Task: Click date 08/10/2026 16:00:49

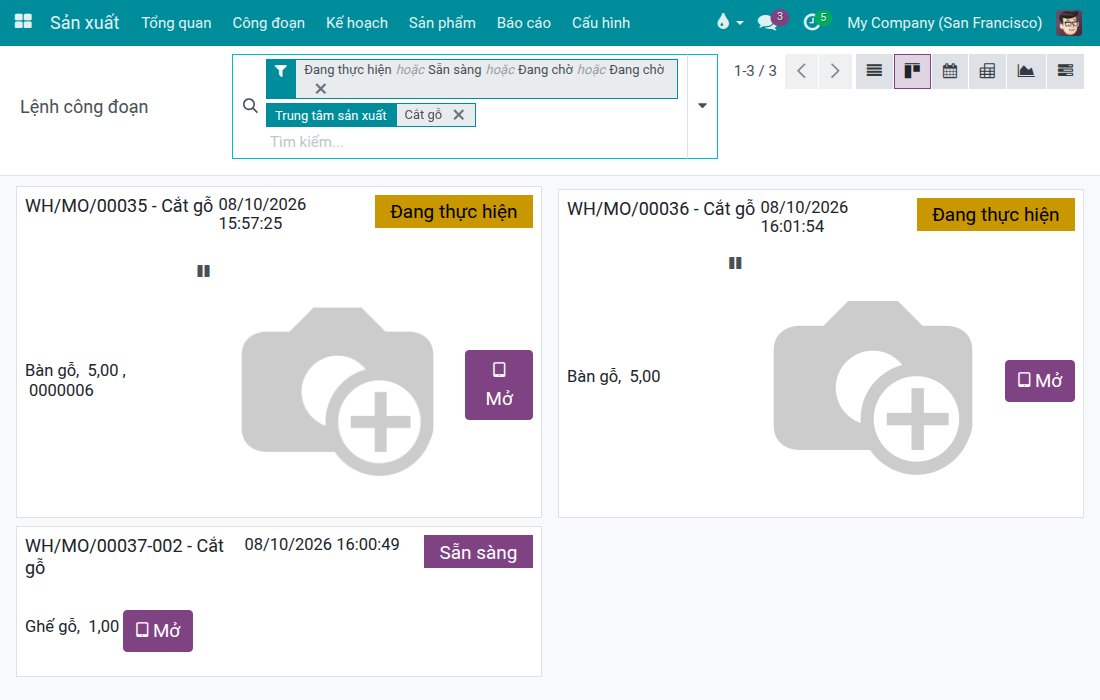Action: coord(322,544)
